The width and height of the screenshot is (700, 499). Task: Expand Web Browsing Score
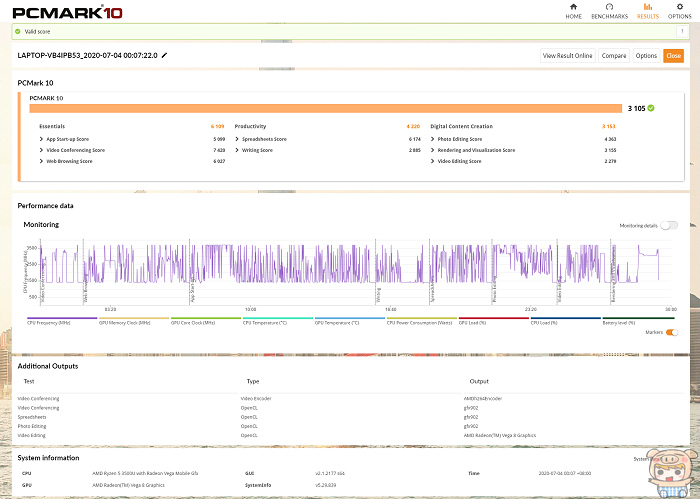click(41, 161)
